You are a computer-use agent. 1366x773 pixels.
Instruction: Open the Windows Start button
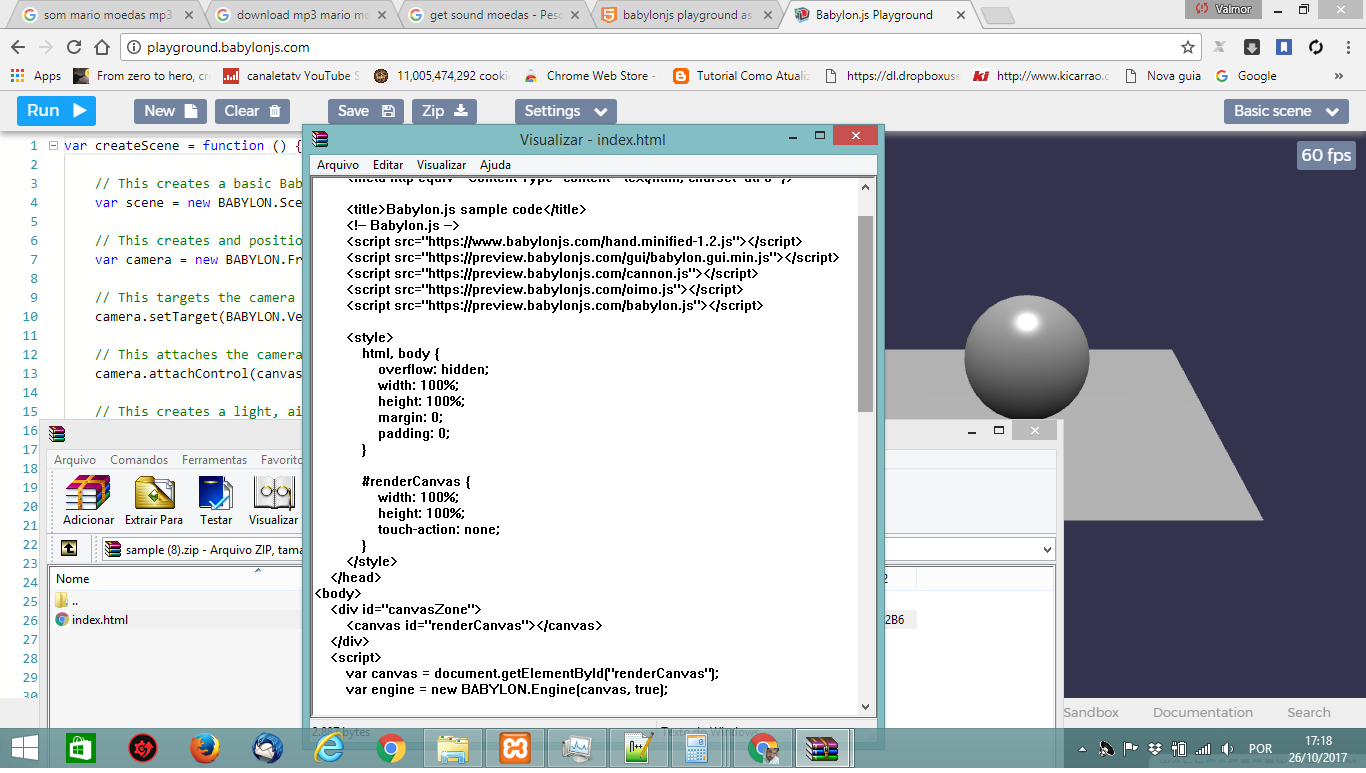[x=24, y=748]
